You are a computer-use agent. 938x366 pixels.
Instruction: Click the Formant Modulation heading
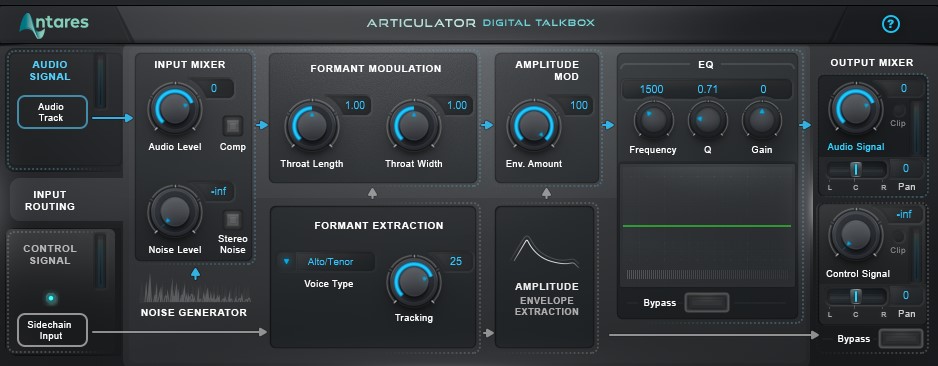[376, 69]
